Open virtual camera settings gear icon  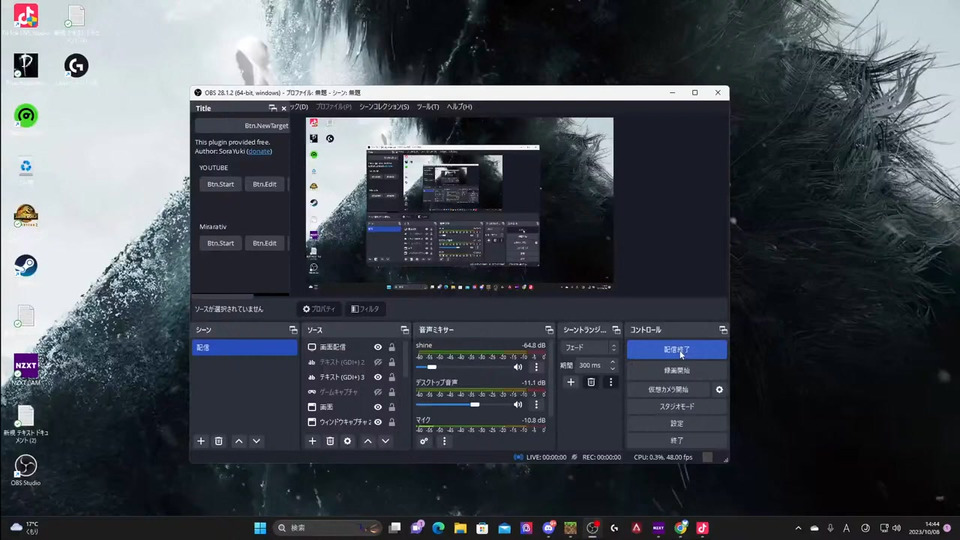click(719, 389)
